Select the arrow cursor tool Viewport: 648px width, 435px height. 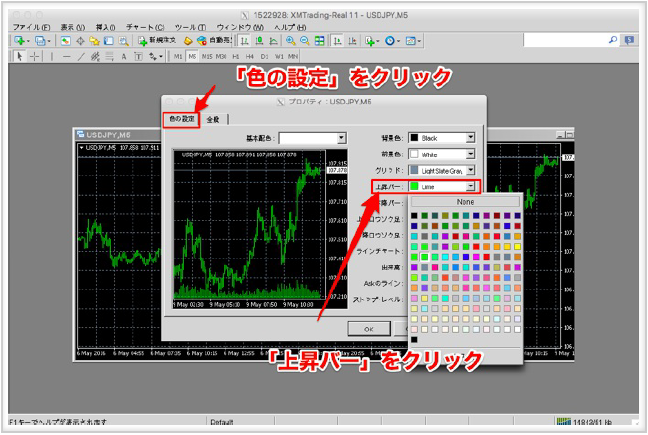pos(20,57)
